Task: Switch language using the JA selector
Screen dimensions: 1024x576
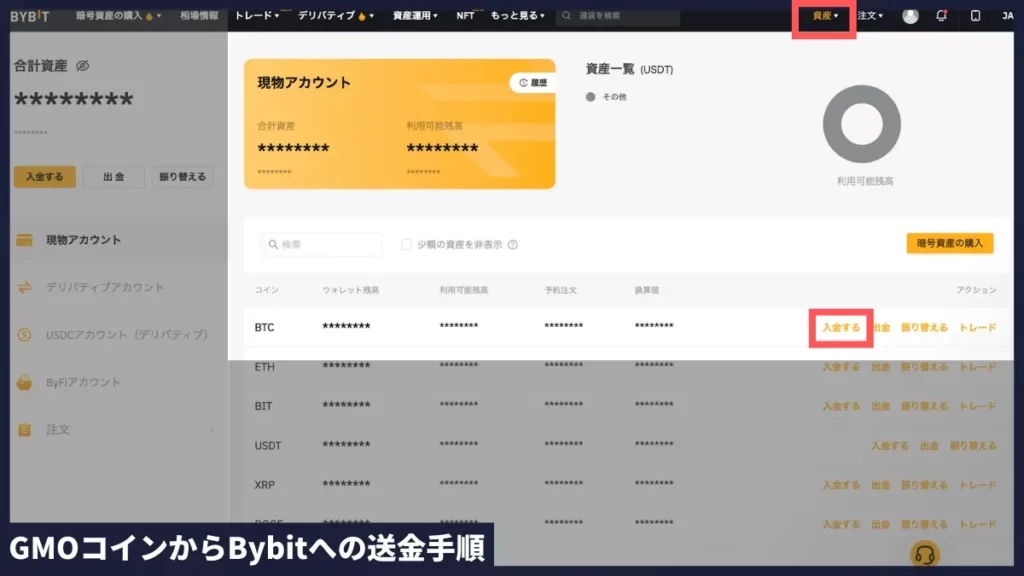Action: coord(1008,16)
